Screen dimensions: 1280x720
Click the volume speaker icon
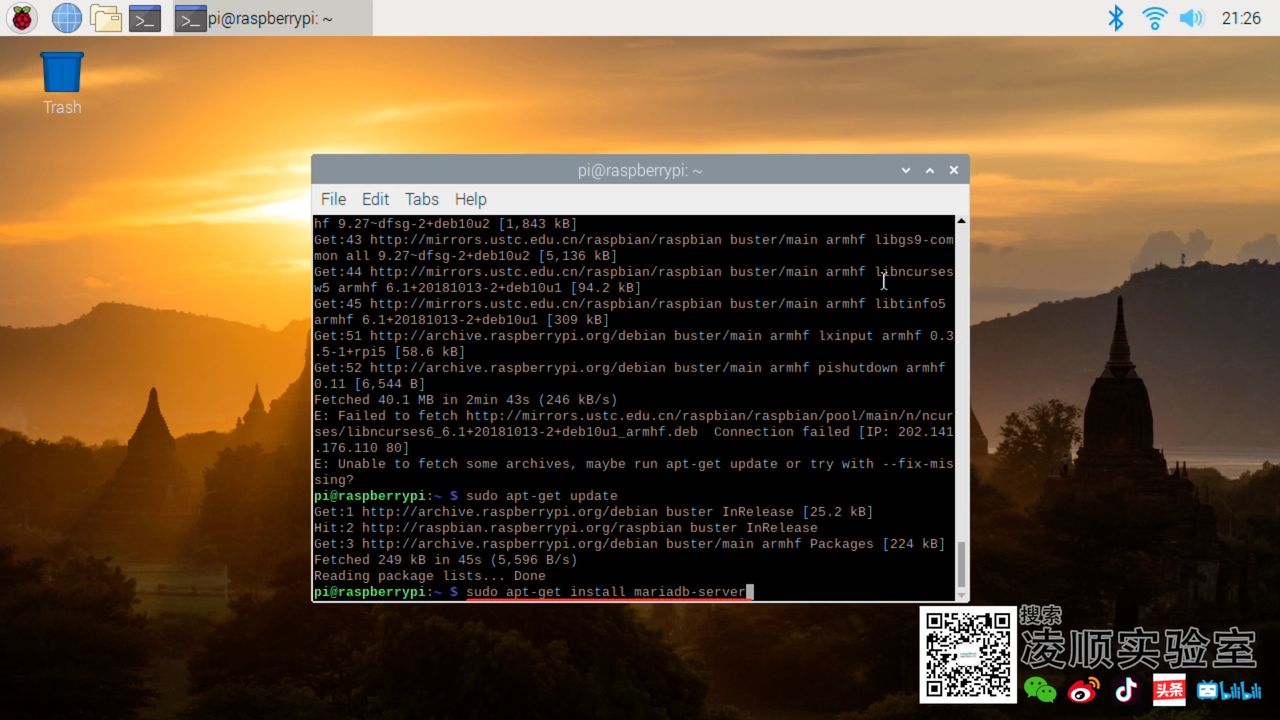1191,18
